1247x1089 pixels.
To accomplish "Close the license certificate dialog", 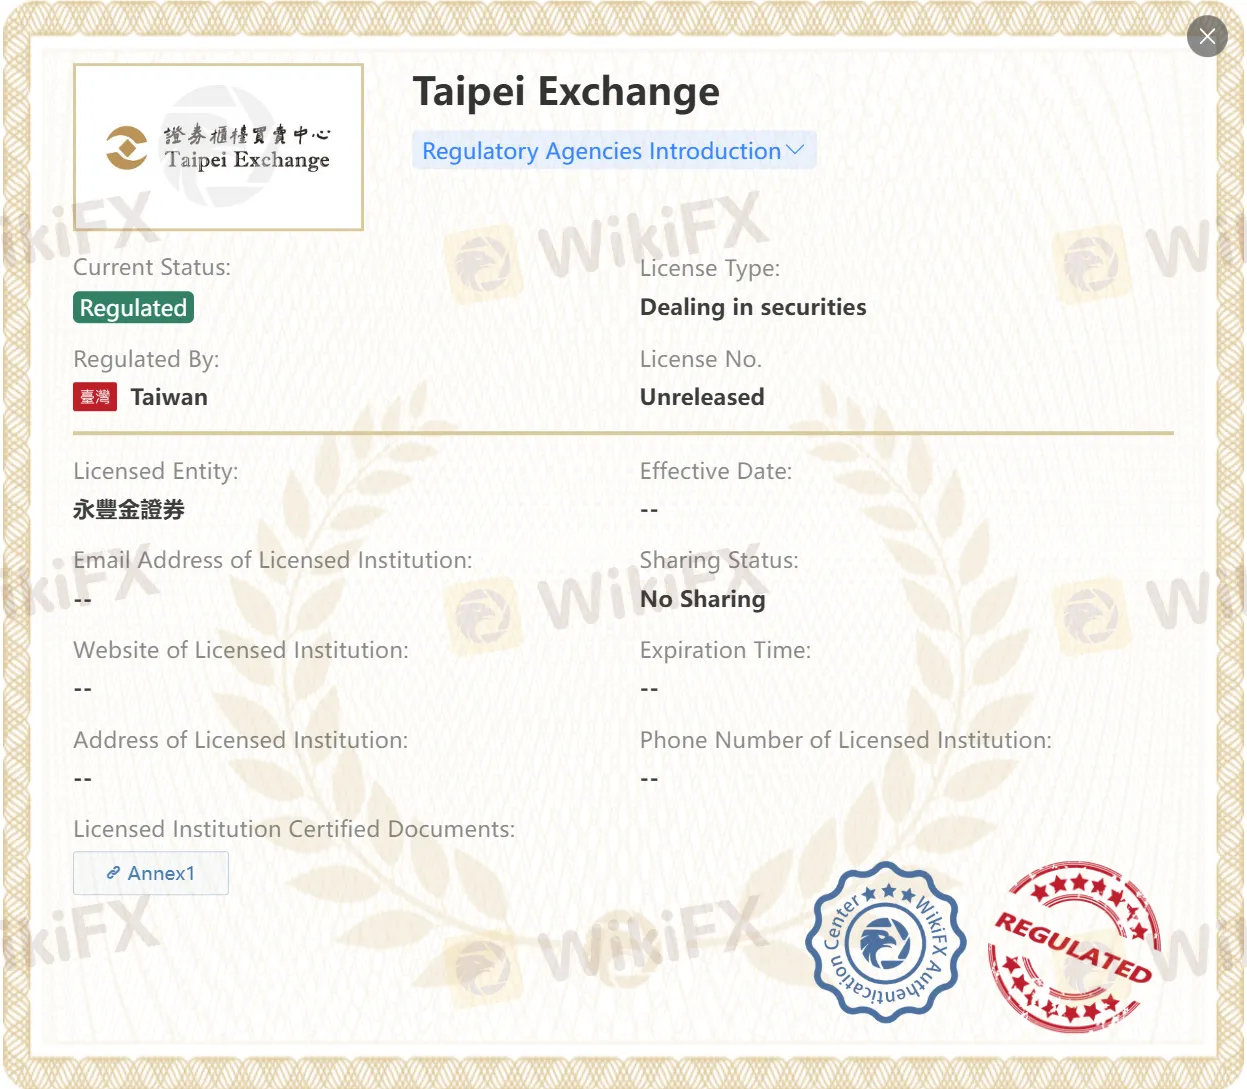I will [x=1207, y=37].
